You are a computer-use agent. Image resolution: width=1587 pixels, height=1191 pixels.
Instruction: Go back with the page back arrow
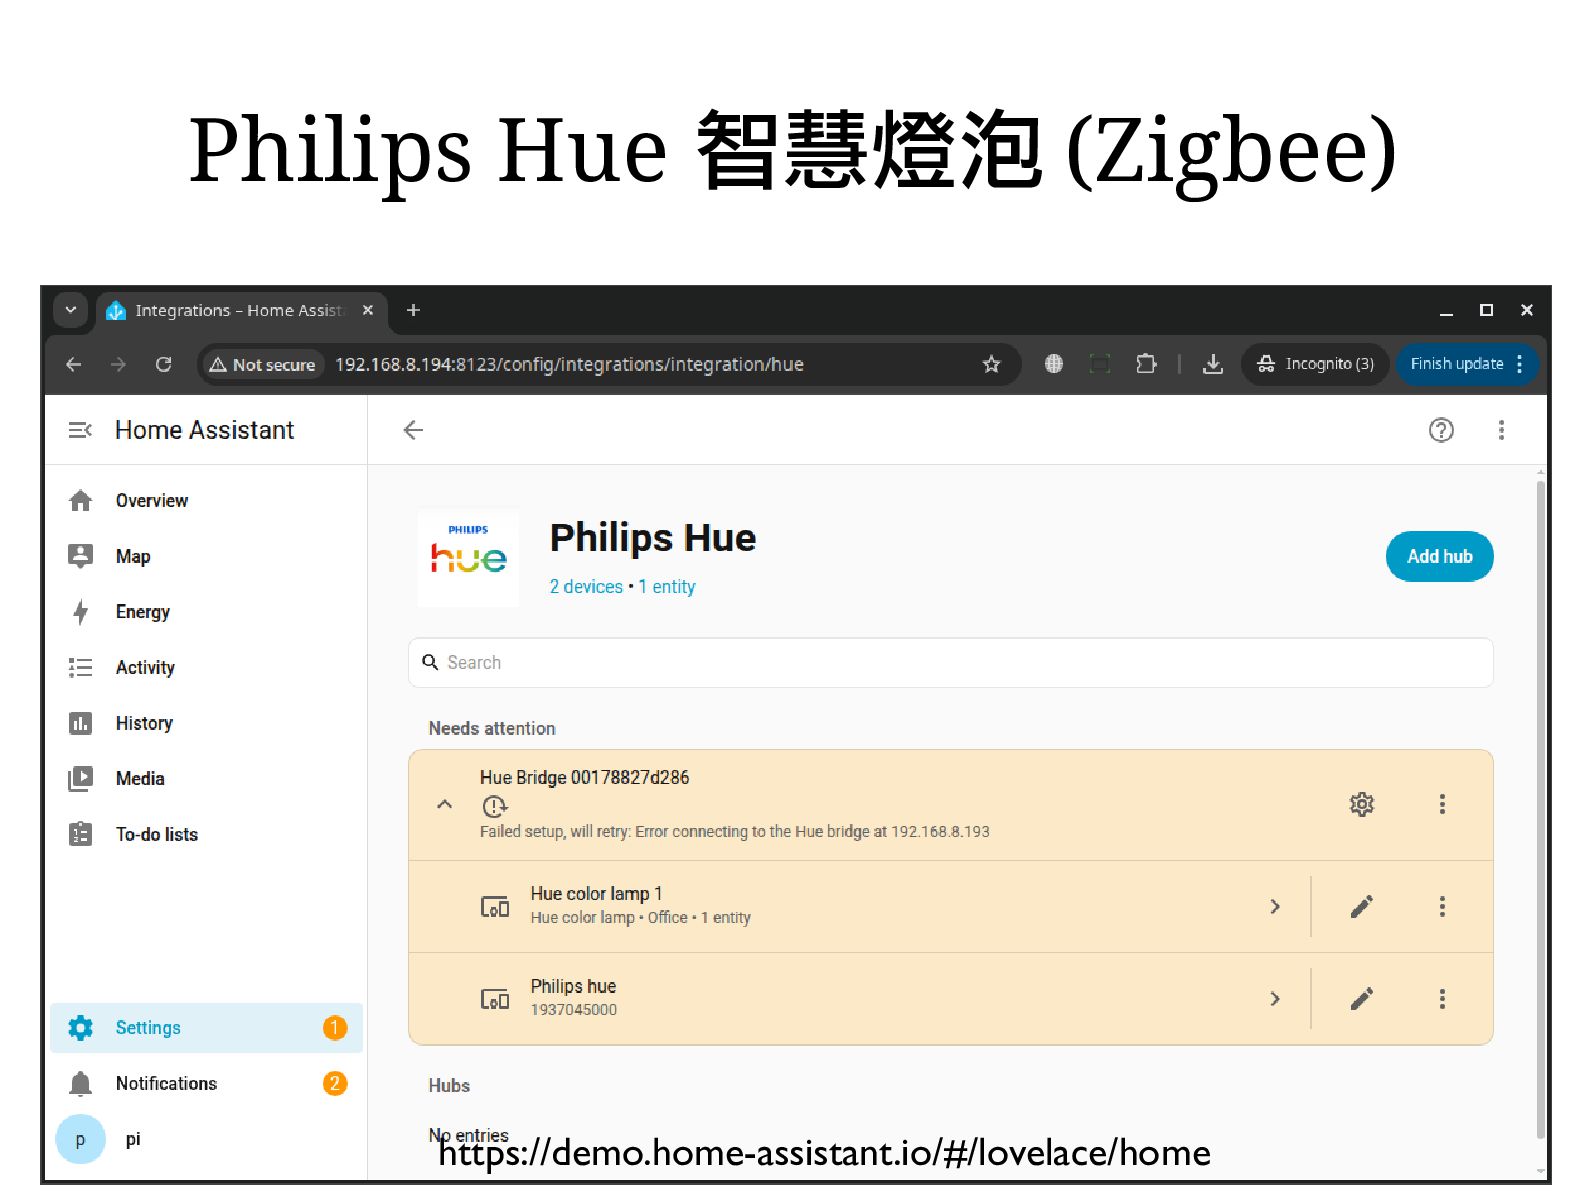(x=413, y=430)
